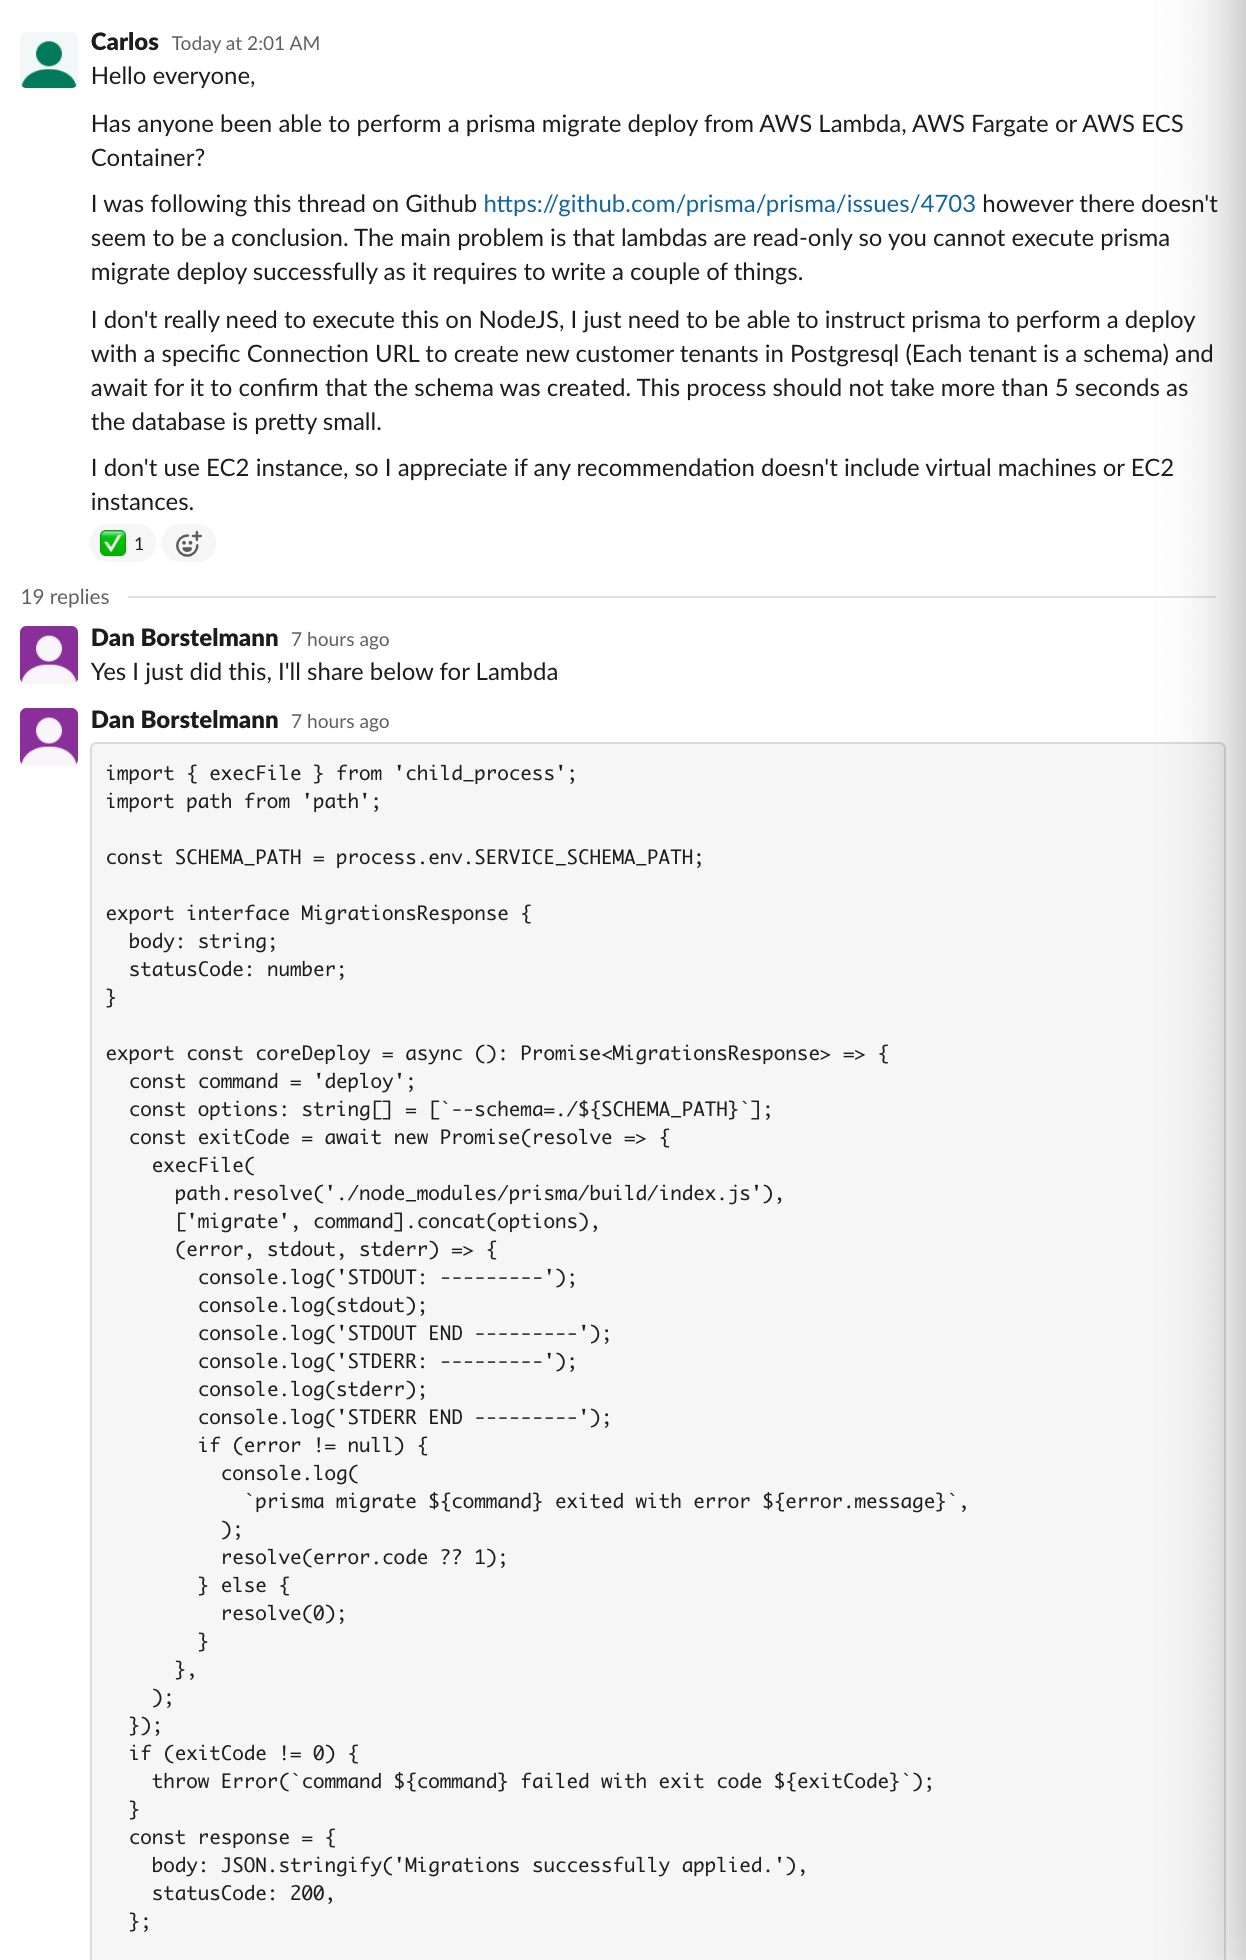Toggle a new reaction on the thread message
1246x1960 pixels.
[x=189, y=543]
